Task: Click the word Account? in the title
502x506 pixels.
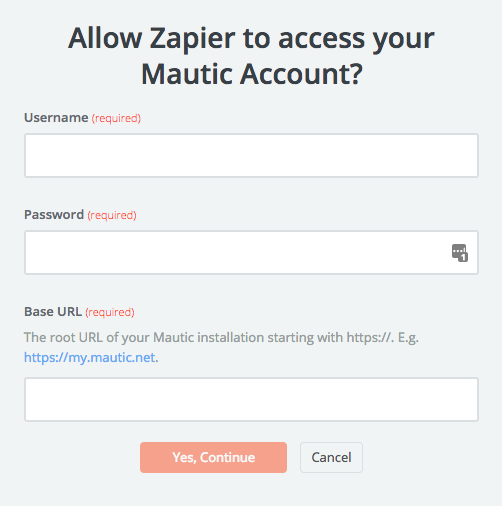Action: coord(301,74)
